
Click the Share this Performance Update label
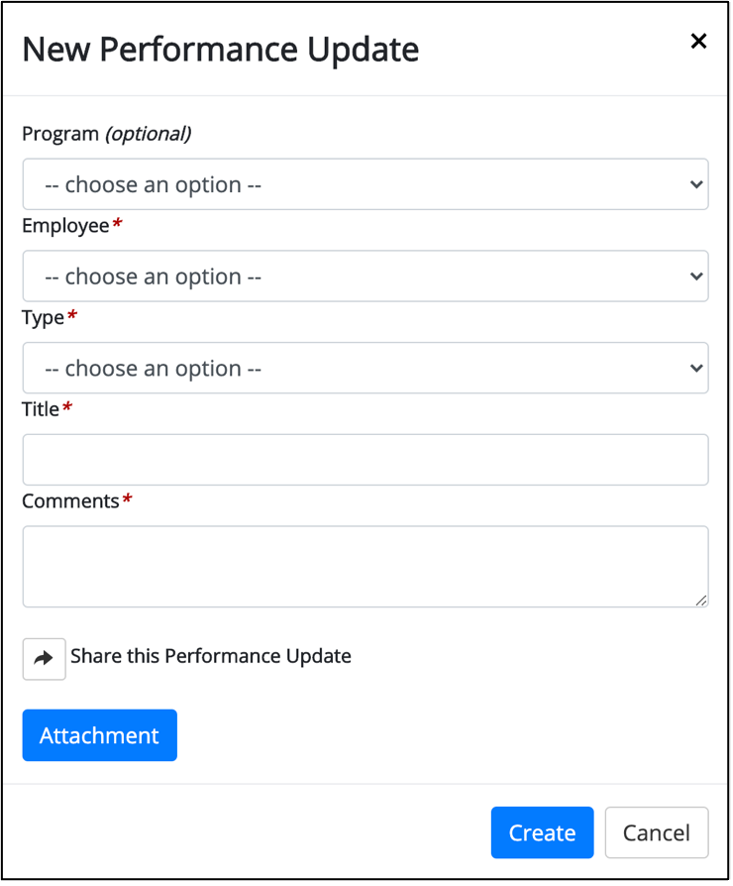tap(211, 656)
